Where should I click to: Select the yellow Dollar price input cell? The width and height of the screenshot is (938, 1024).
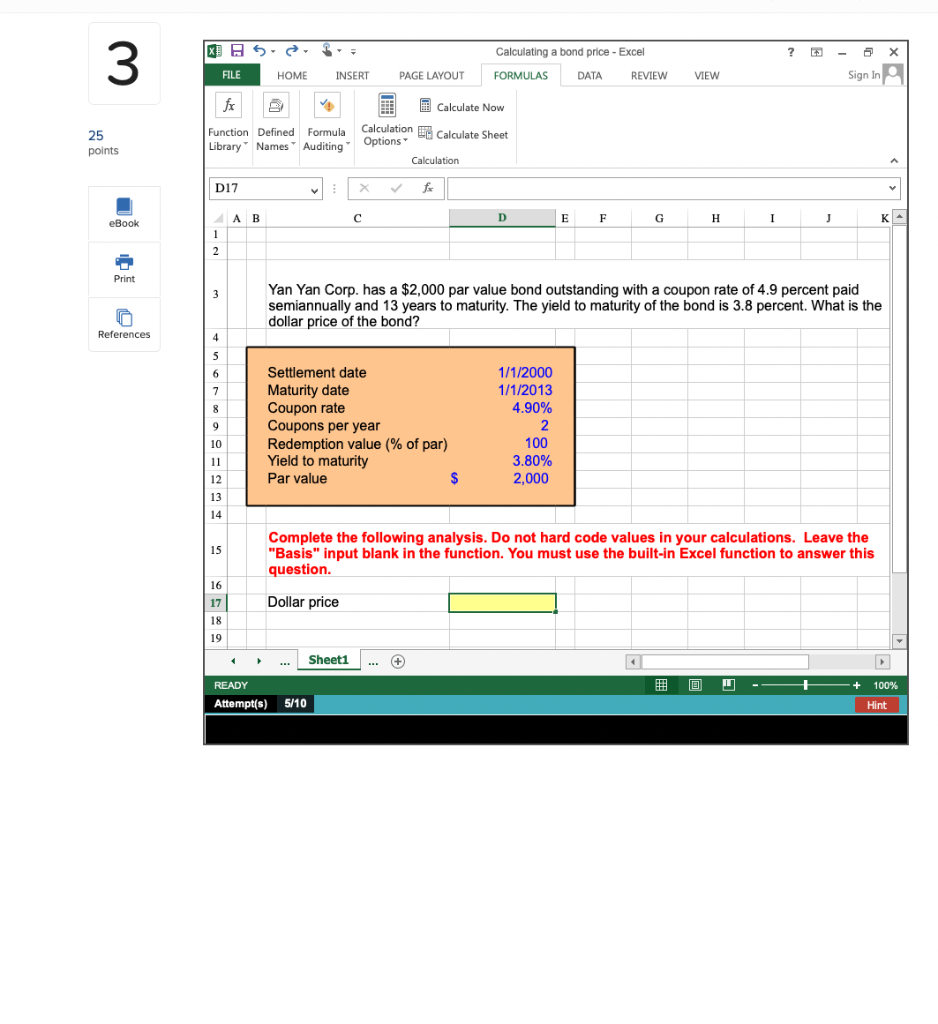point(502,602)
